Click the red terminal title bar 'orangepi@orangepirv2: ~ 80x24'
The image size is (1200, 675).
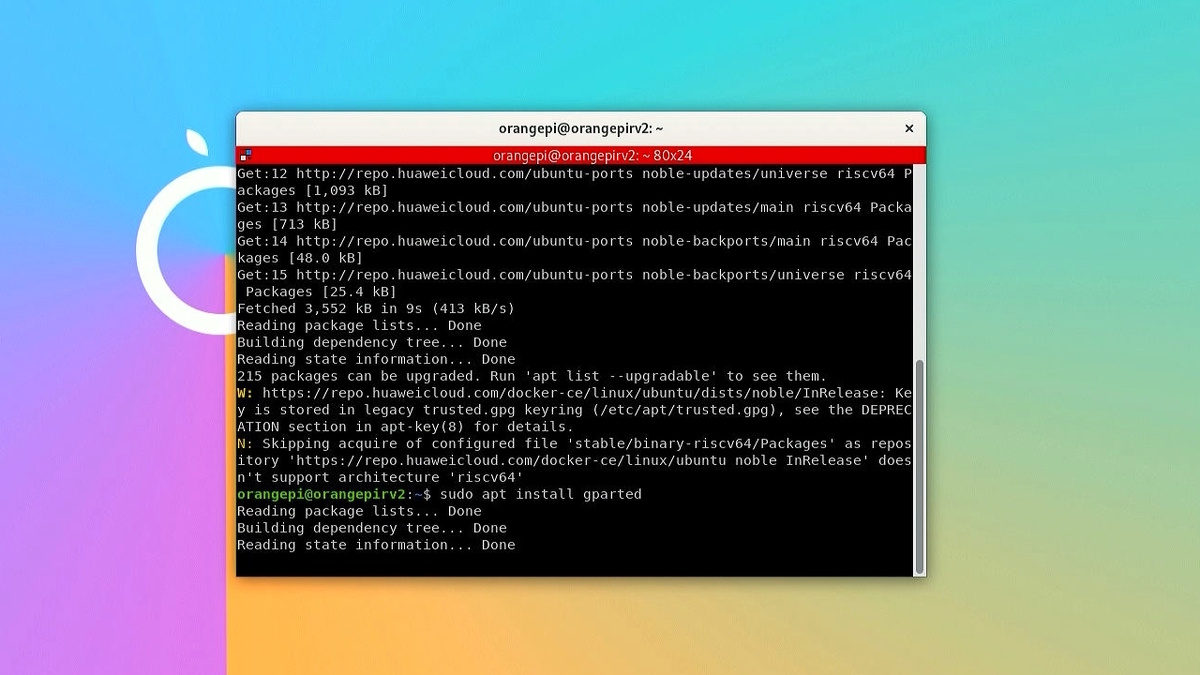point(581,155)
